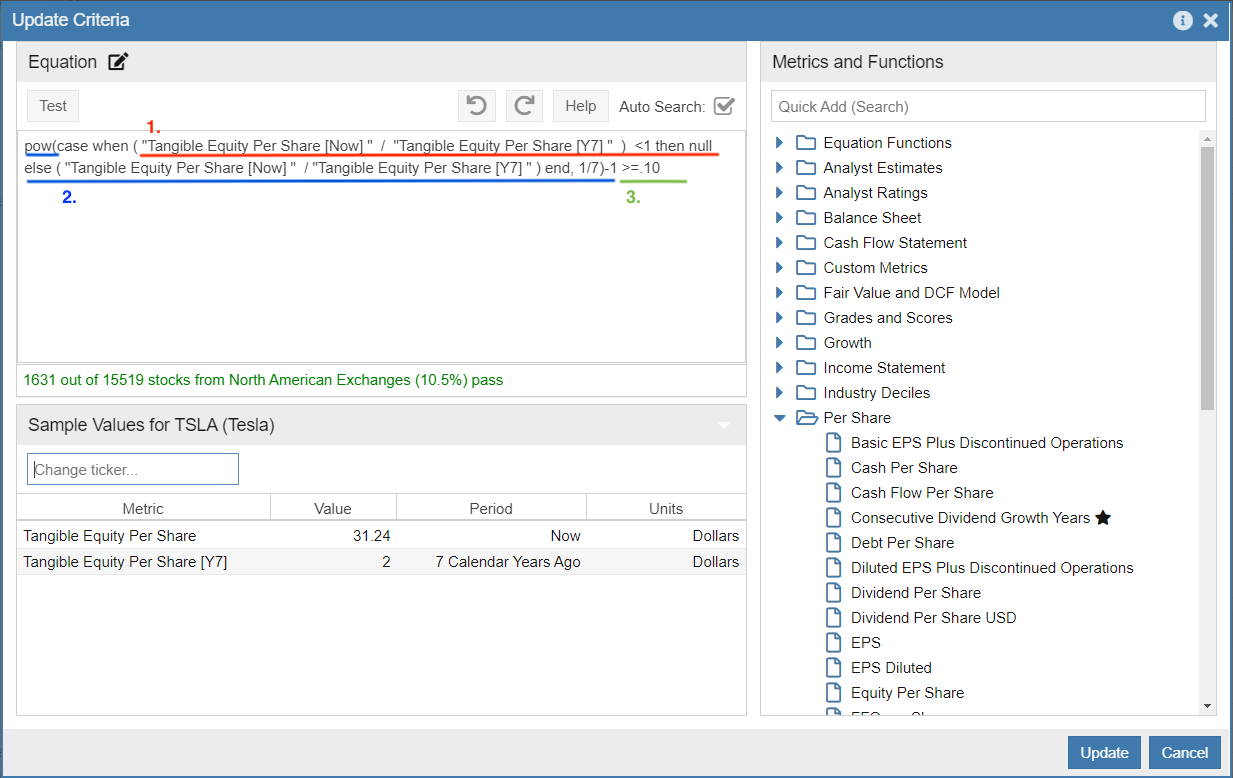Click the Cancel button
Screen dimensions: 1233x778
(x=1185, y=752)
